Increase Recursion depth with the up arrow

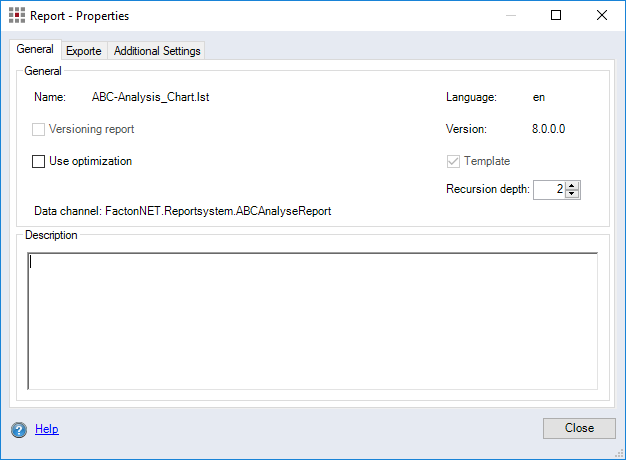coord(572,185)
